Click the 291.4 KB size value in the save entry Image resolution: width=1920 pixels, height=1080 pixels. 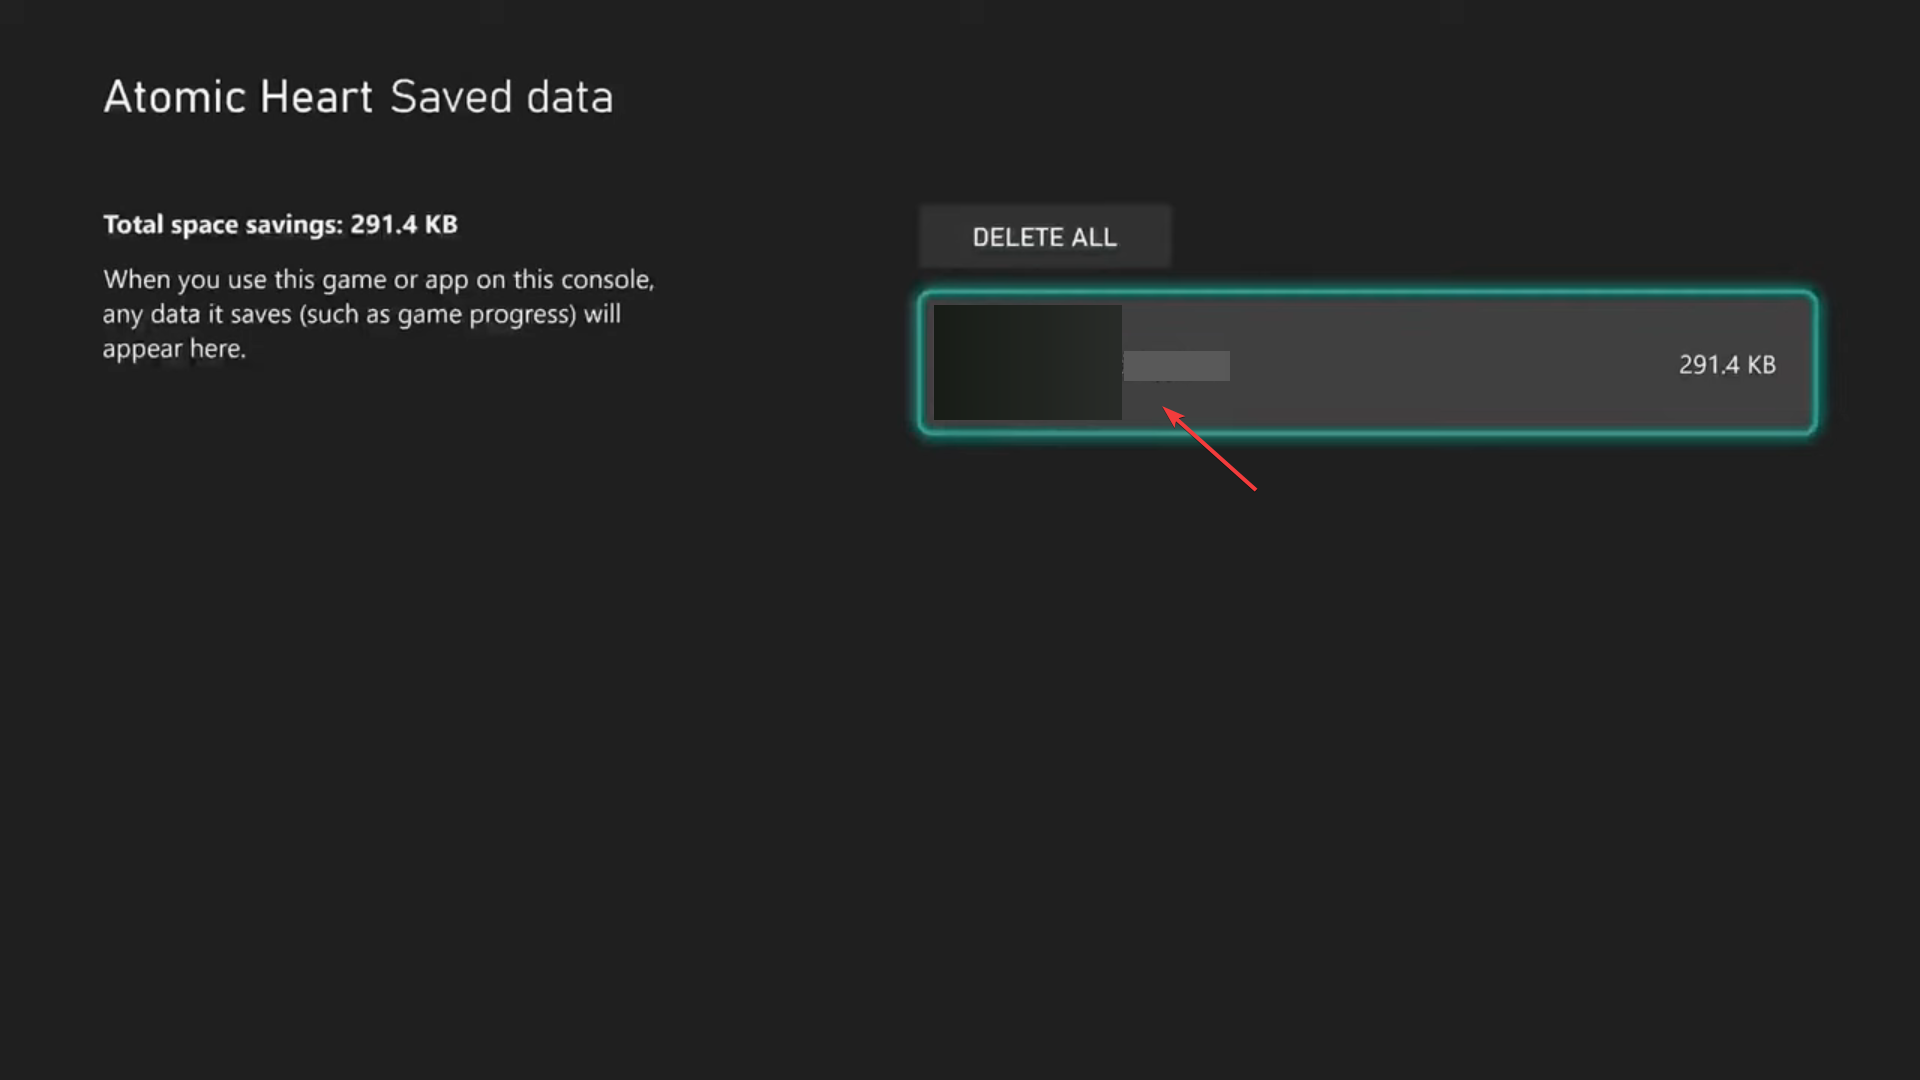click(1727, 365)
